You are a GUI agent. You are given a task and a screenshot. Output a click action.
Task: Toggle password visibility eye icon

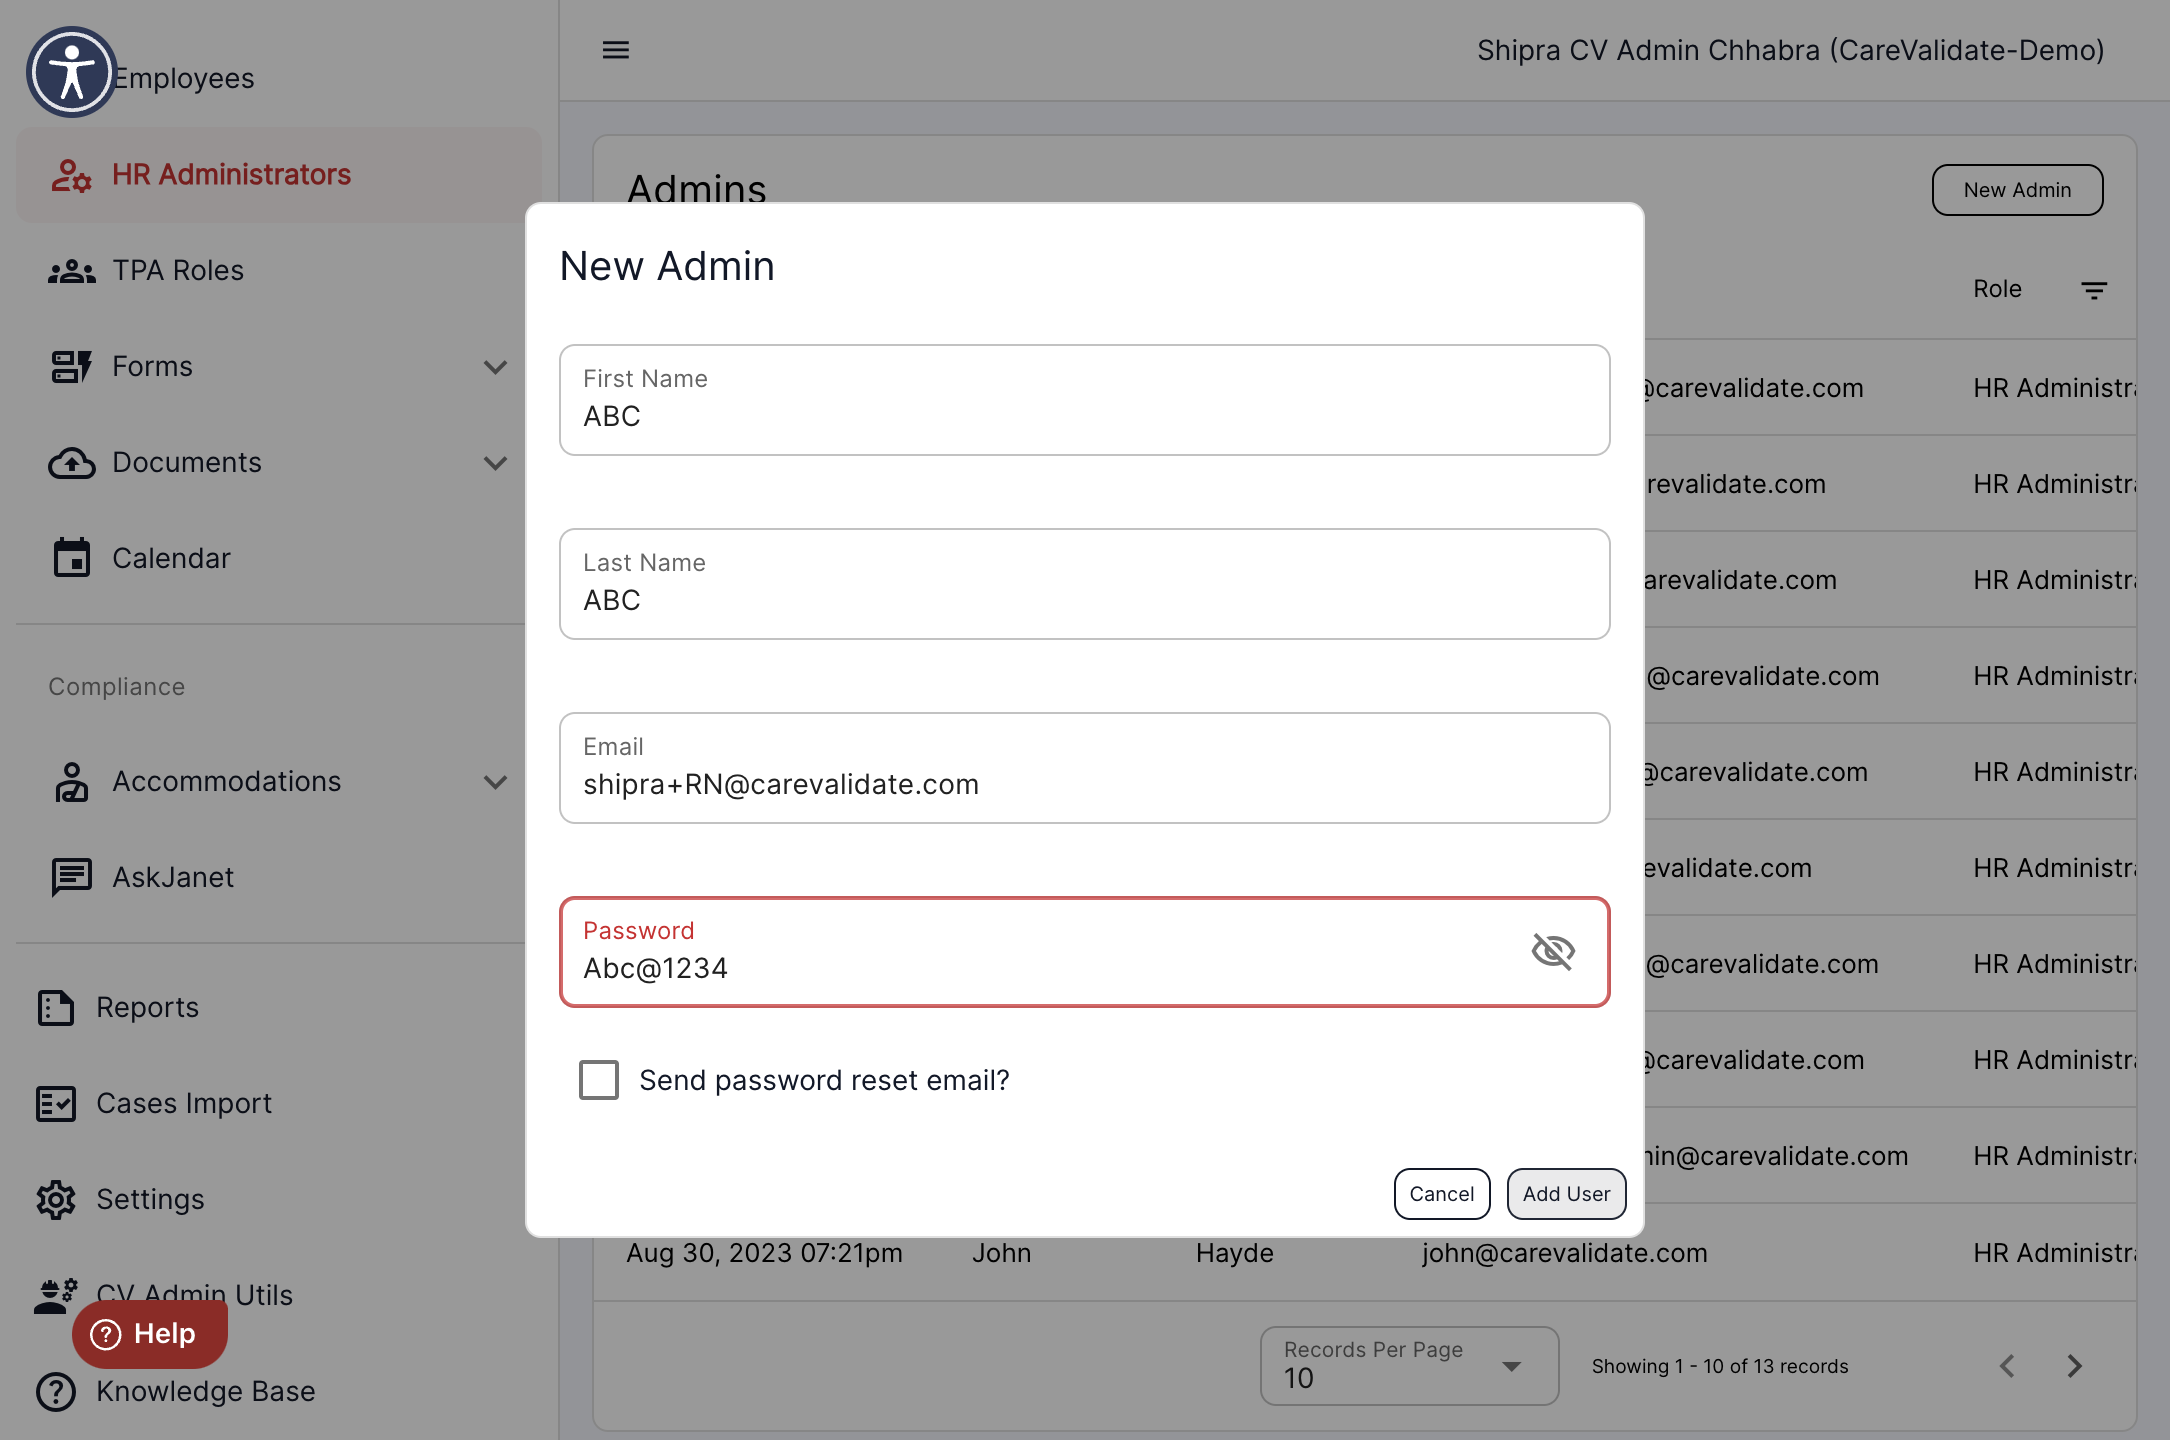(x=1553, y=951)
